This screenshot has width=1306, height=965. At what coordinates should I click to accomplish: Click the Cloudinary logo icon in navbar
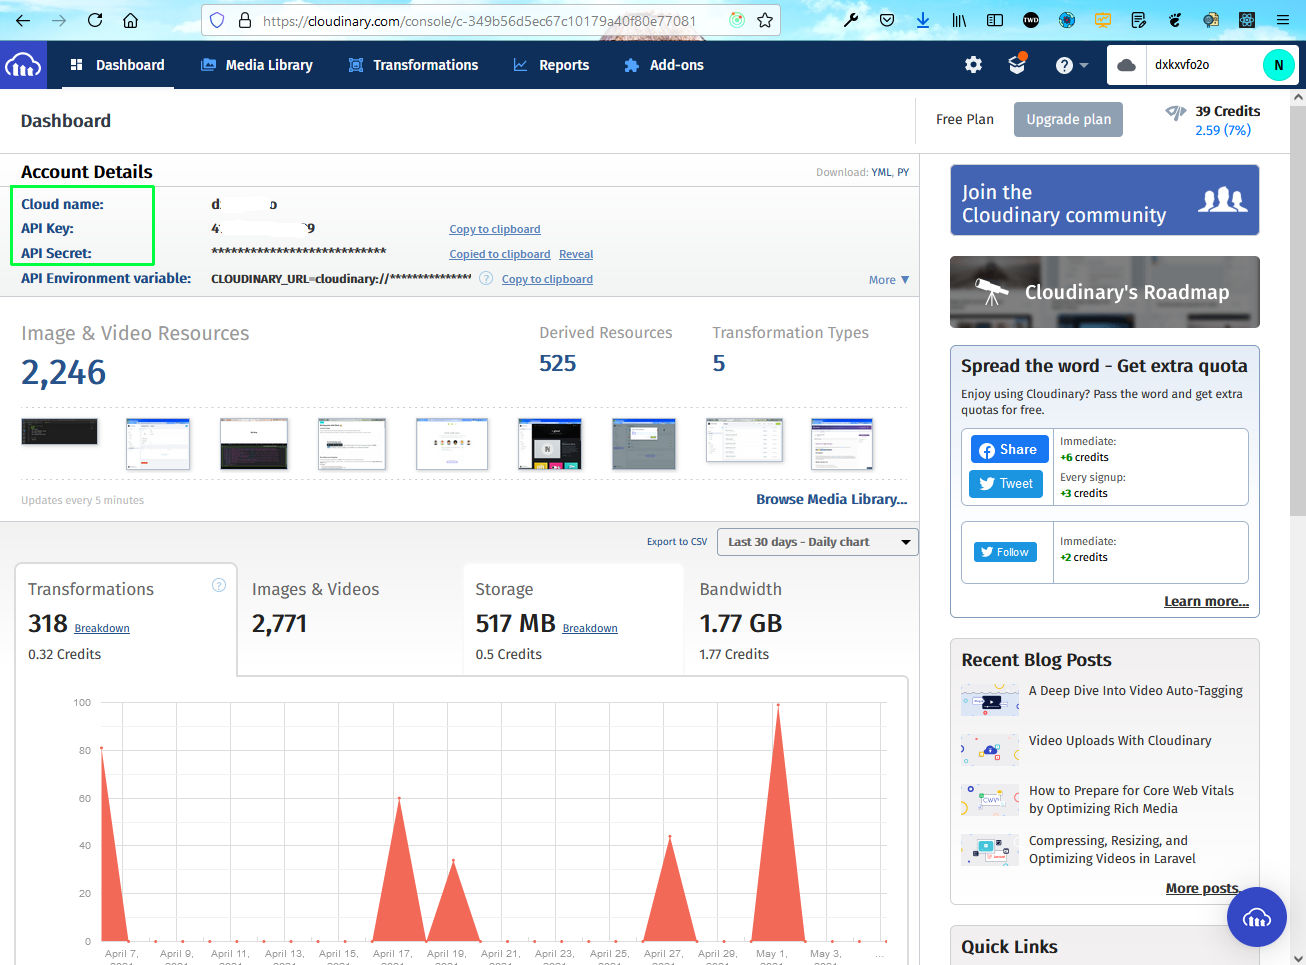coord(23,65)
